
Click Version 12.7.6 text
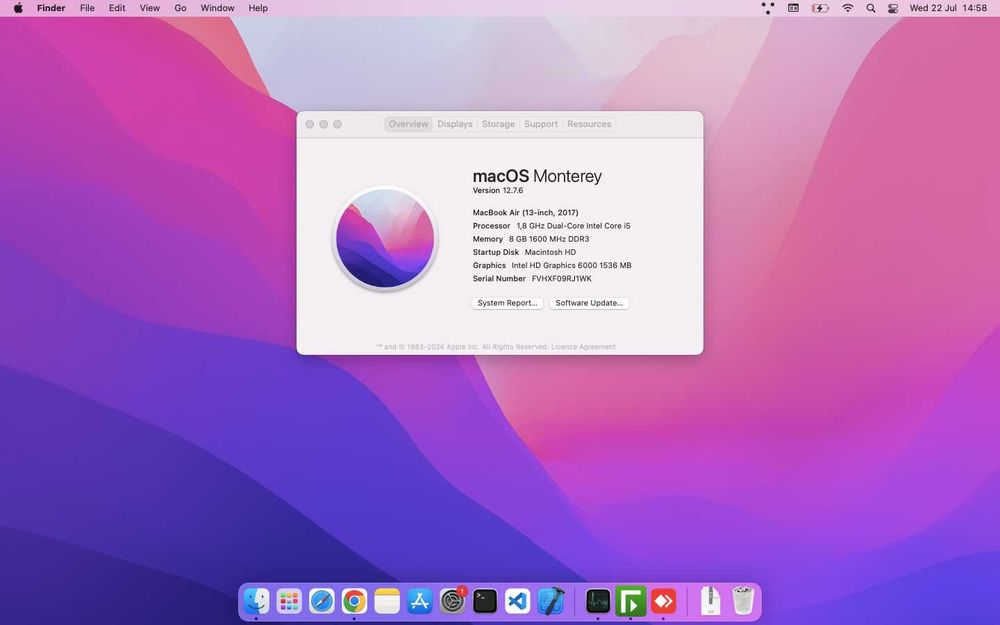tap(498, 191)
